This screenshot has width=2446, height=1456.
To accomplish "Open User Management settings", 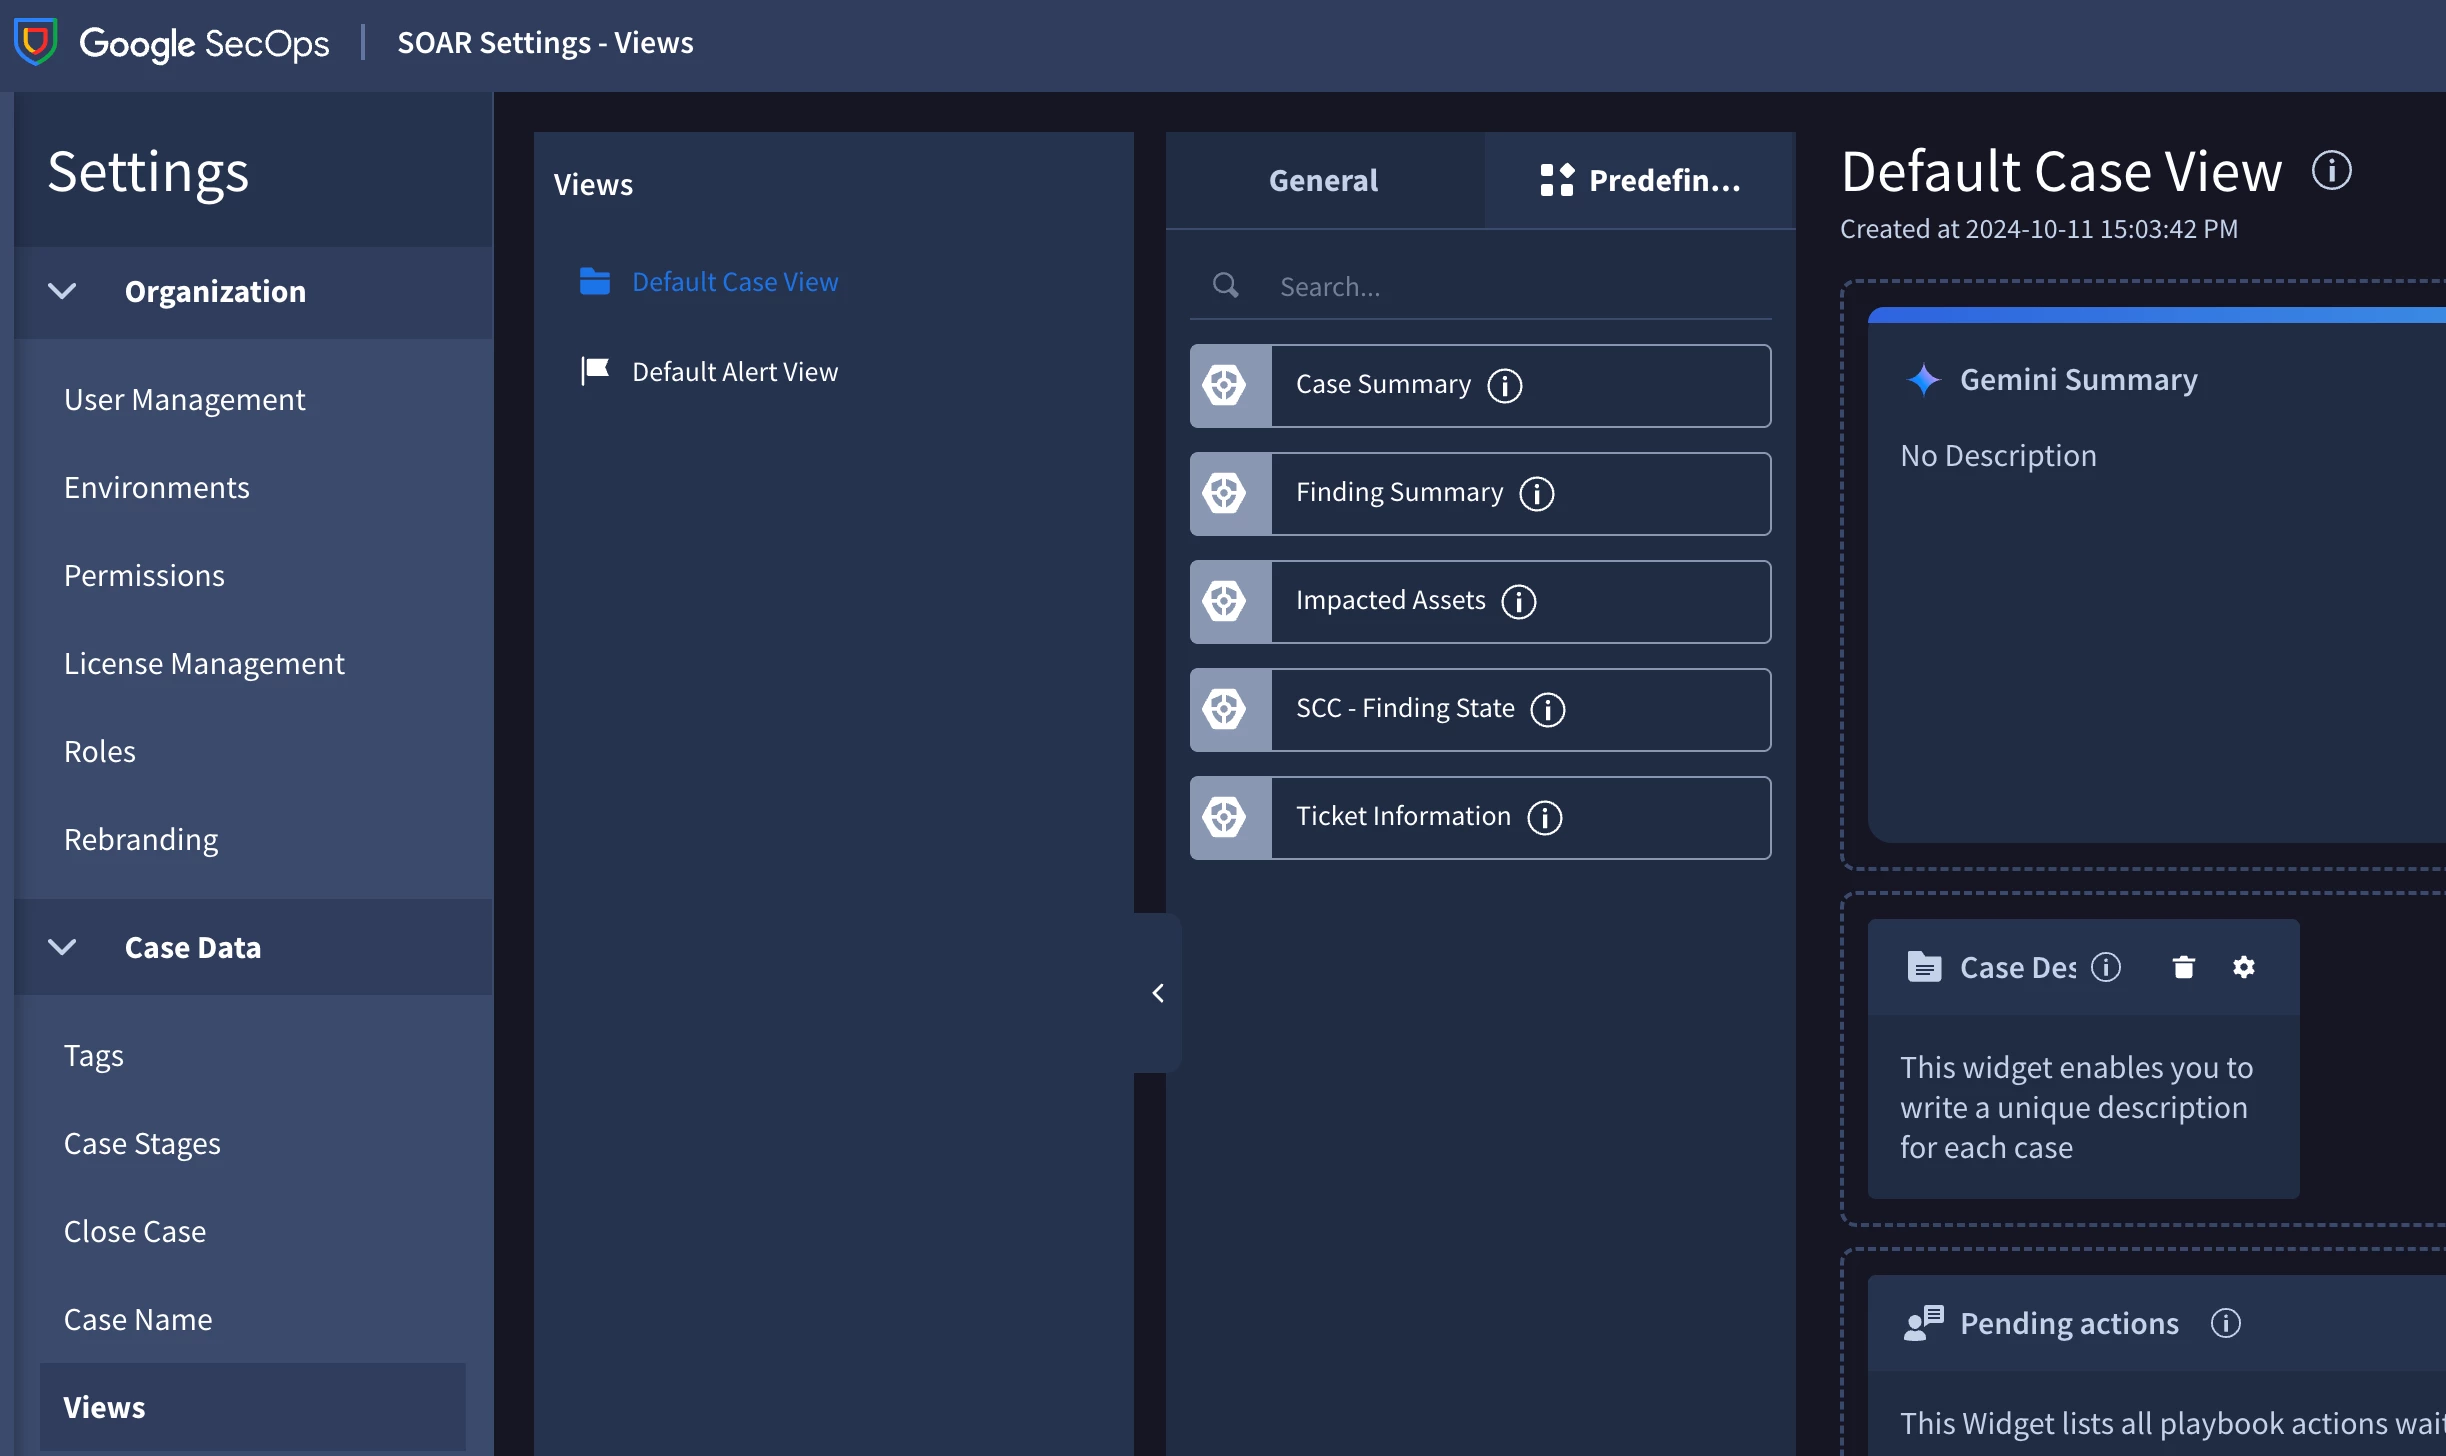I will [x=184, y=399].
